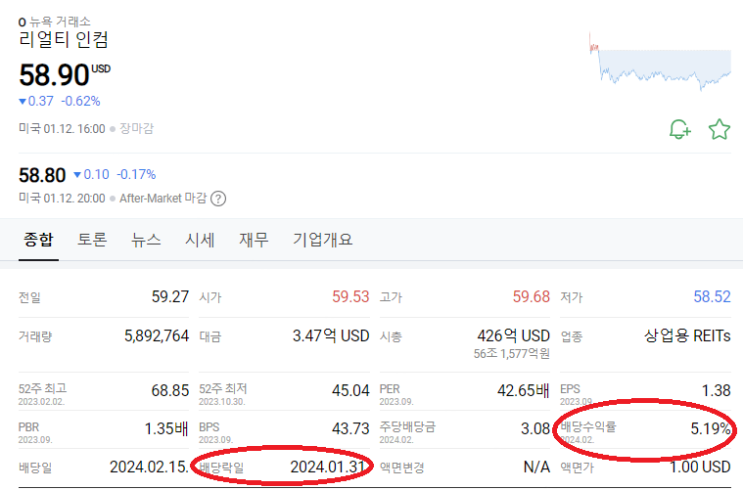Click the 전일 value 59.27
The height and width of the screenshot is (490, 743).
[x=170, y=297]
